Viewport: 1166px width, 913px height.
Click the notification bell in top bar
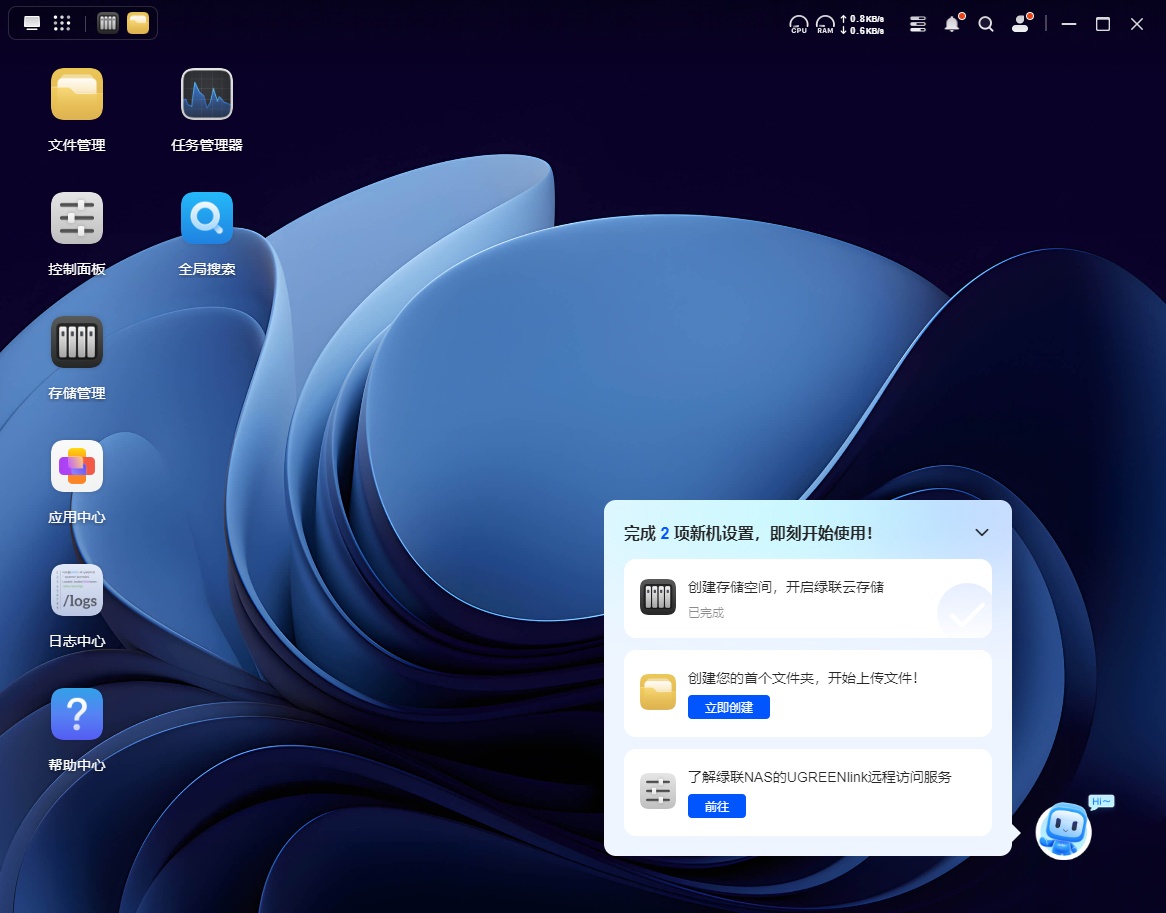[x=952, y=24]
